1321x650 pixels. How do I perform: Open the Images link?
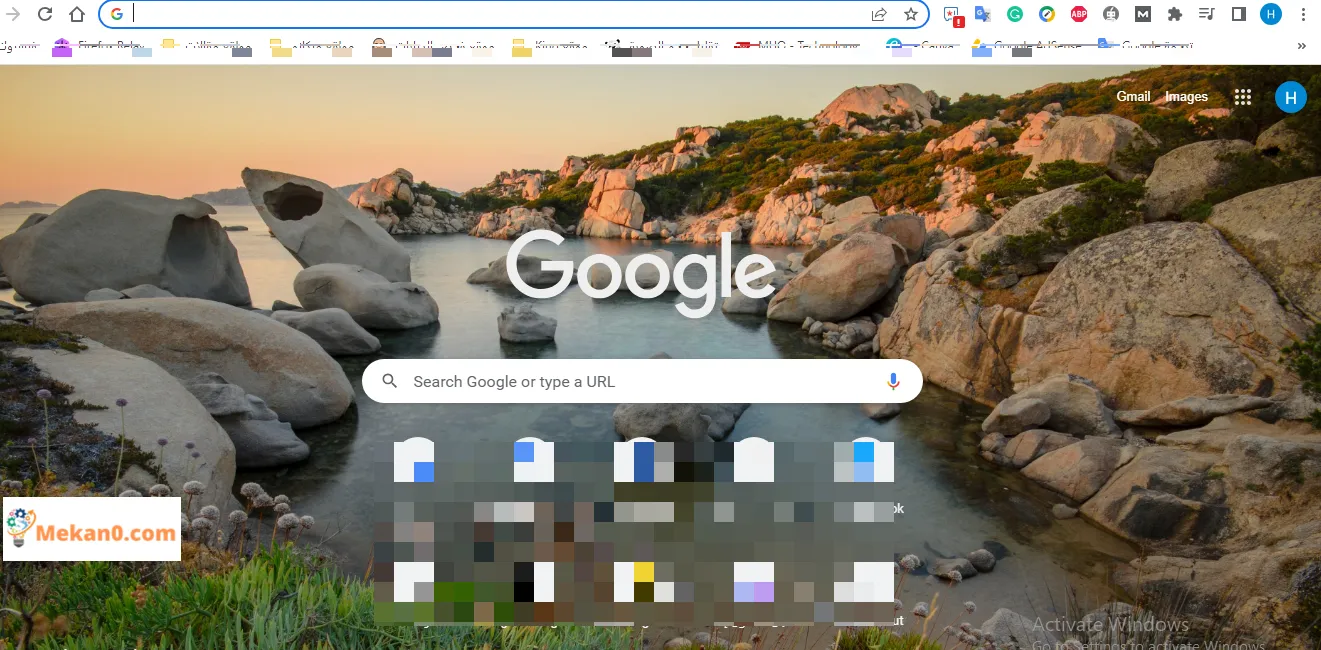pos(1186,96)
